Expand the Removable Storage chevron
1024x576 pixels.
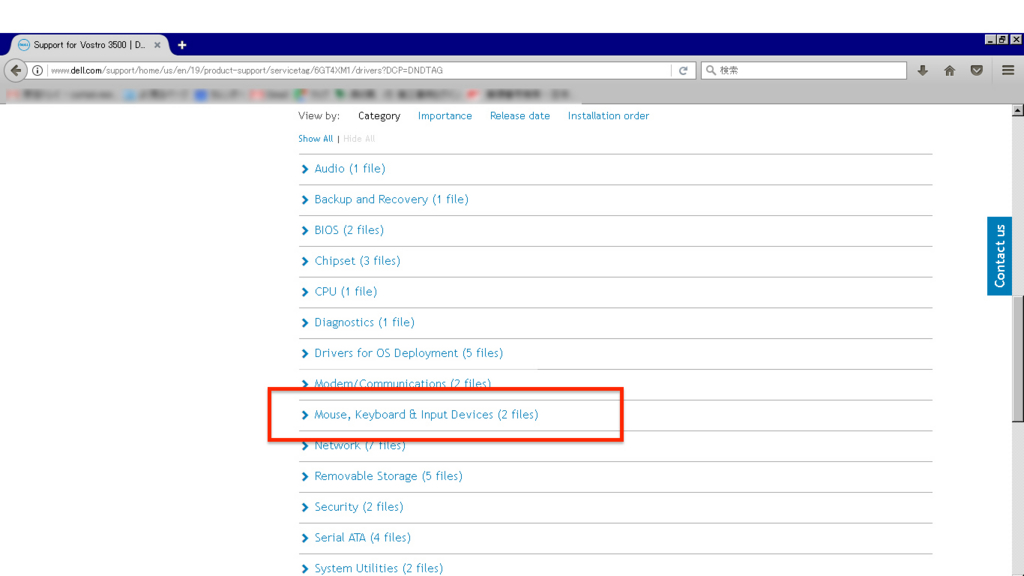pyautogui.click(x=305, y=477)
